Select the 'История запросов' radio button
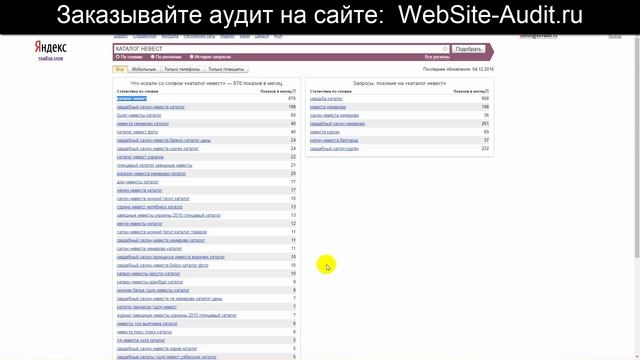The height and width of the screenshot is (360, 640). tap(191, 57)
